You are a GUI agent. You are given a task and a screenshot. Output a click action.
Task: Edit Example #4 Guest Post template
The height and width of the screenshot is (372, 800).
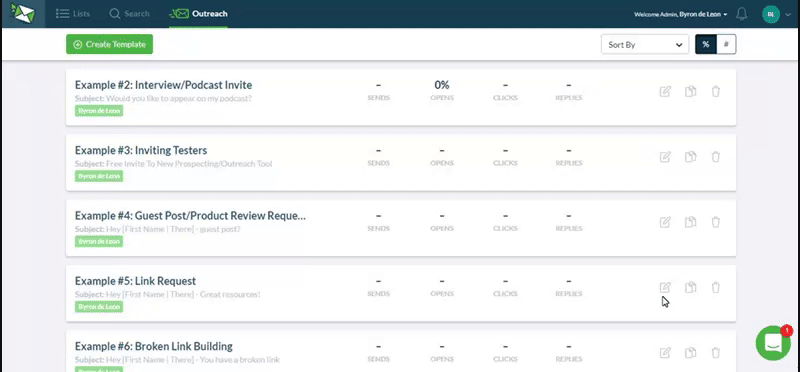(x=665, y=222)
